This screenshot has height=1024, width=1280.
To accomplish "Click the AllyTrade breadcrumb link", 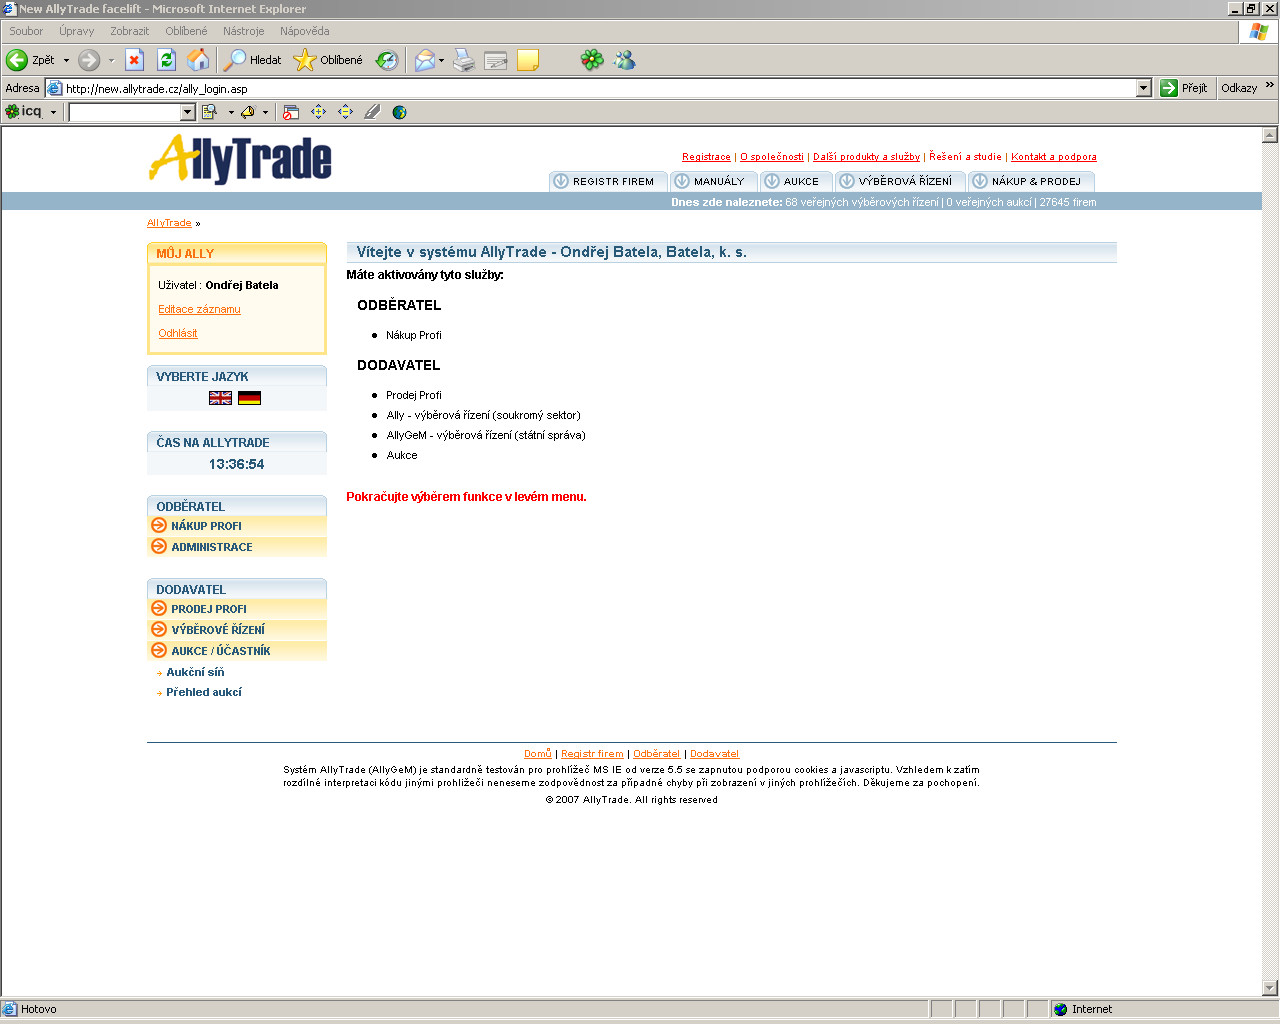I will [169, 223].
